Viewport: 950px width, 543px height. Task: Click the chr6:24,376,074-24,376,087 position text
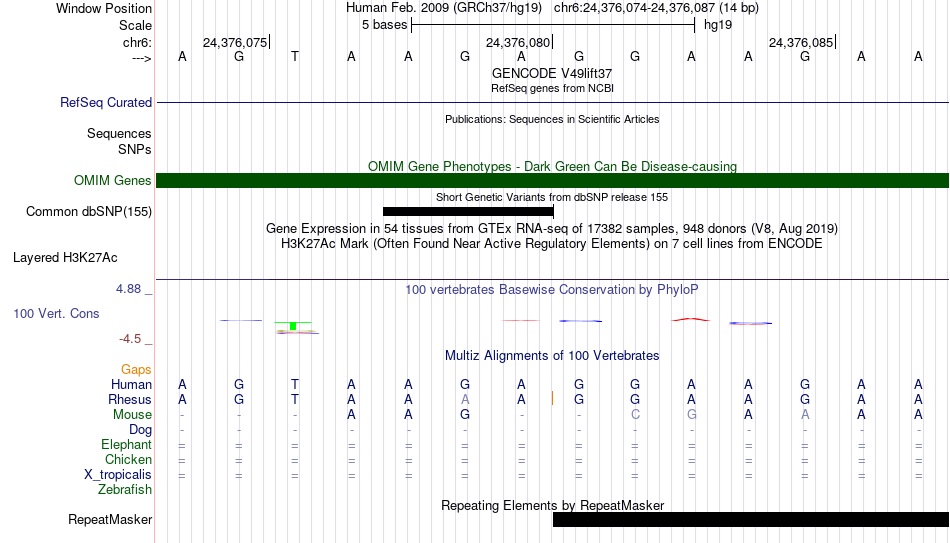656,8
